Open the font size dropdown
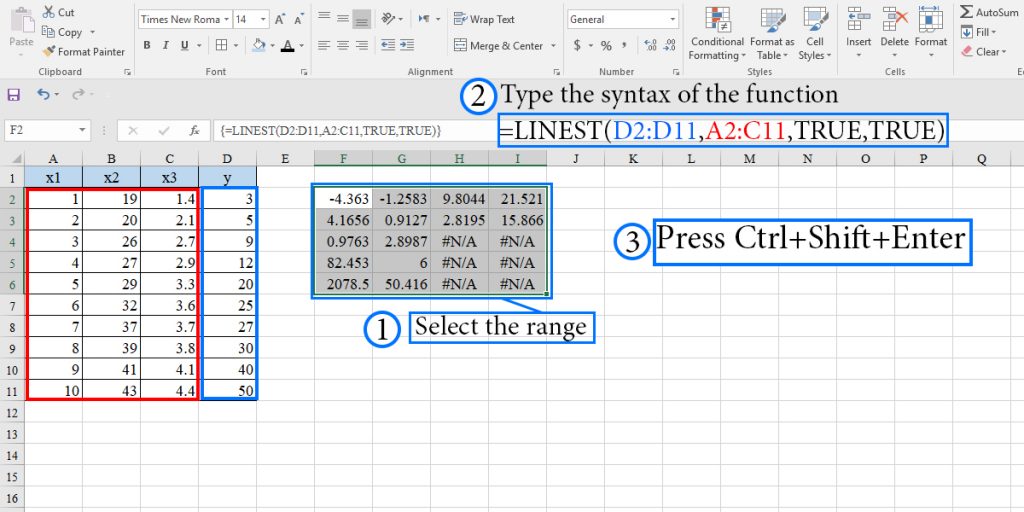The height and width of the screenshot is (512, 1024). pos(264,20)
